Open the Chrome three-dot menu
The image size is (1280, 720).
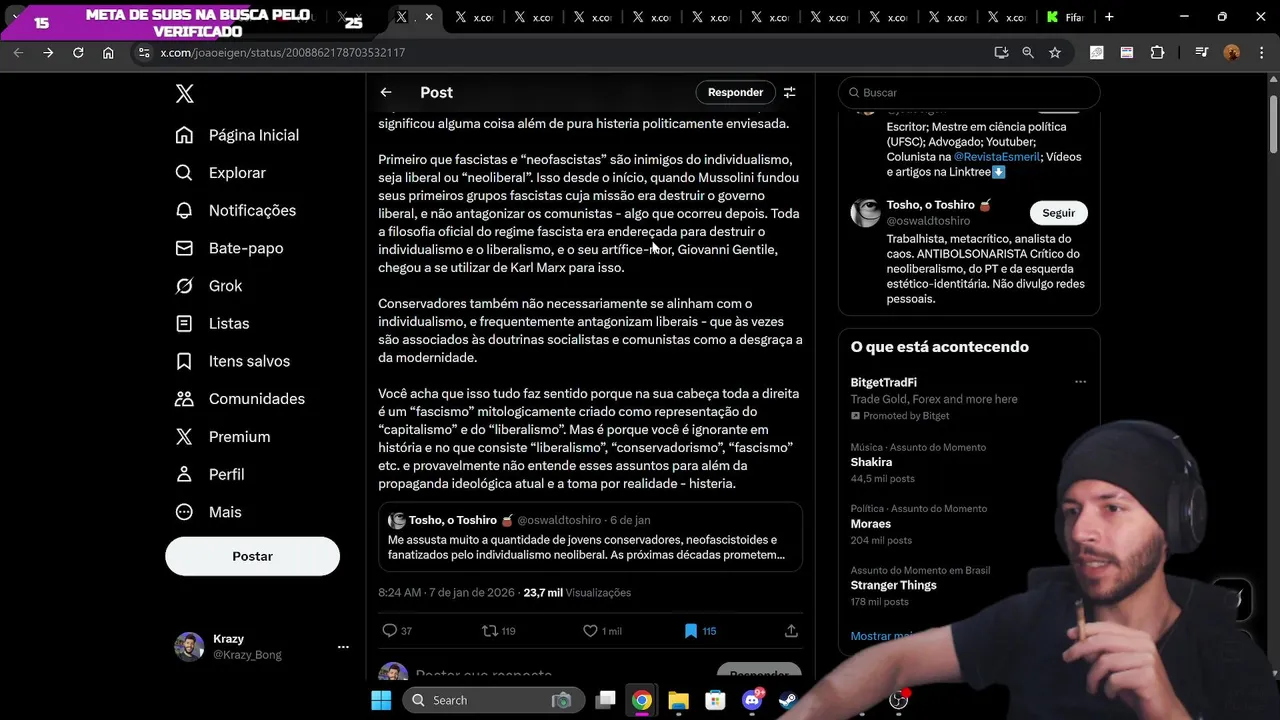(x=1260, y=52)
